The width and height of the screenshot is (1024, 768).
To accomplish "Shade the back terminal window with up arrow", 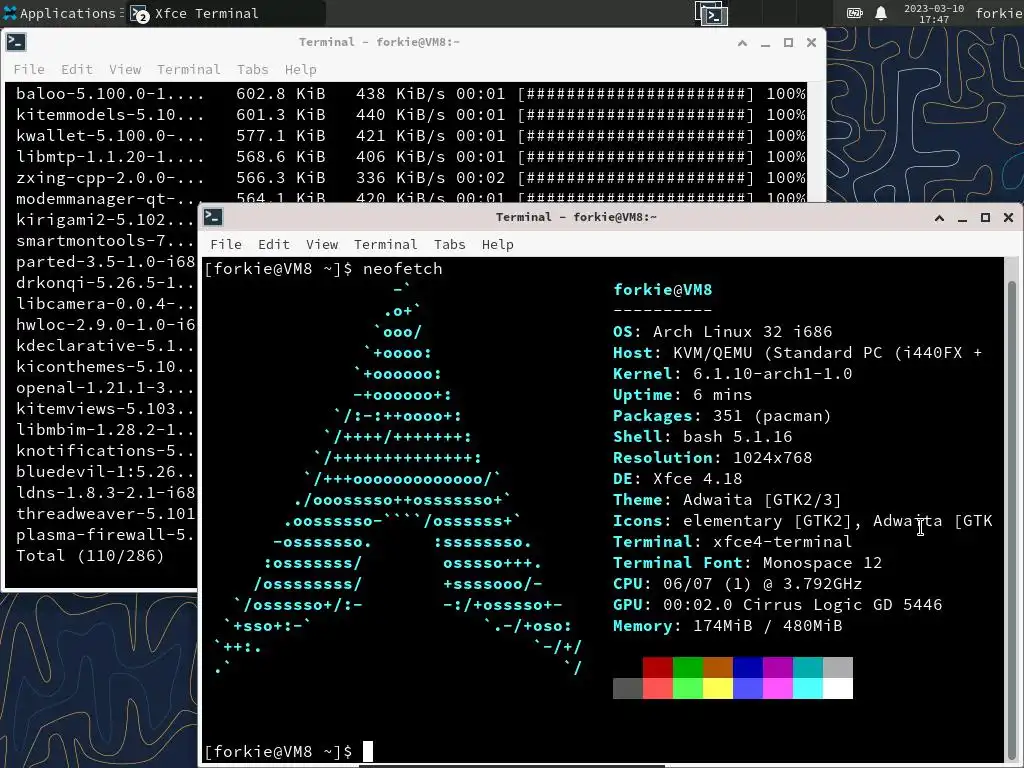I will point(743,42).
